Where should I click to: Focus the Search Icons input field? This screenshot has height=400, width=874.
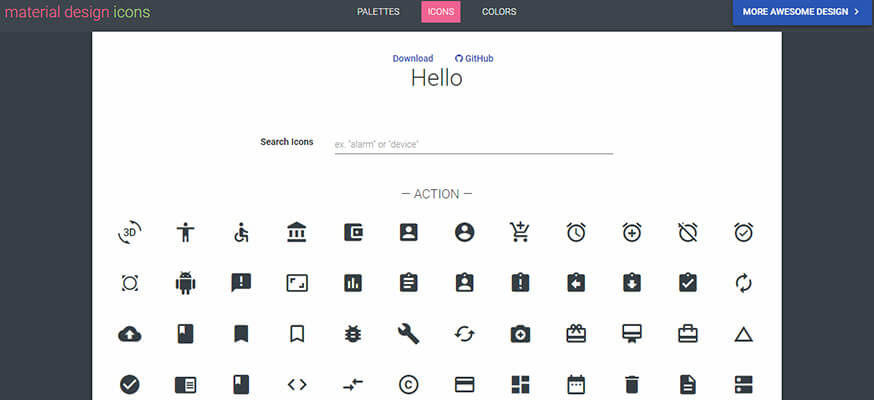click(x=474, y=144)
